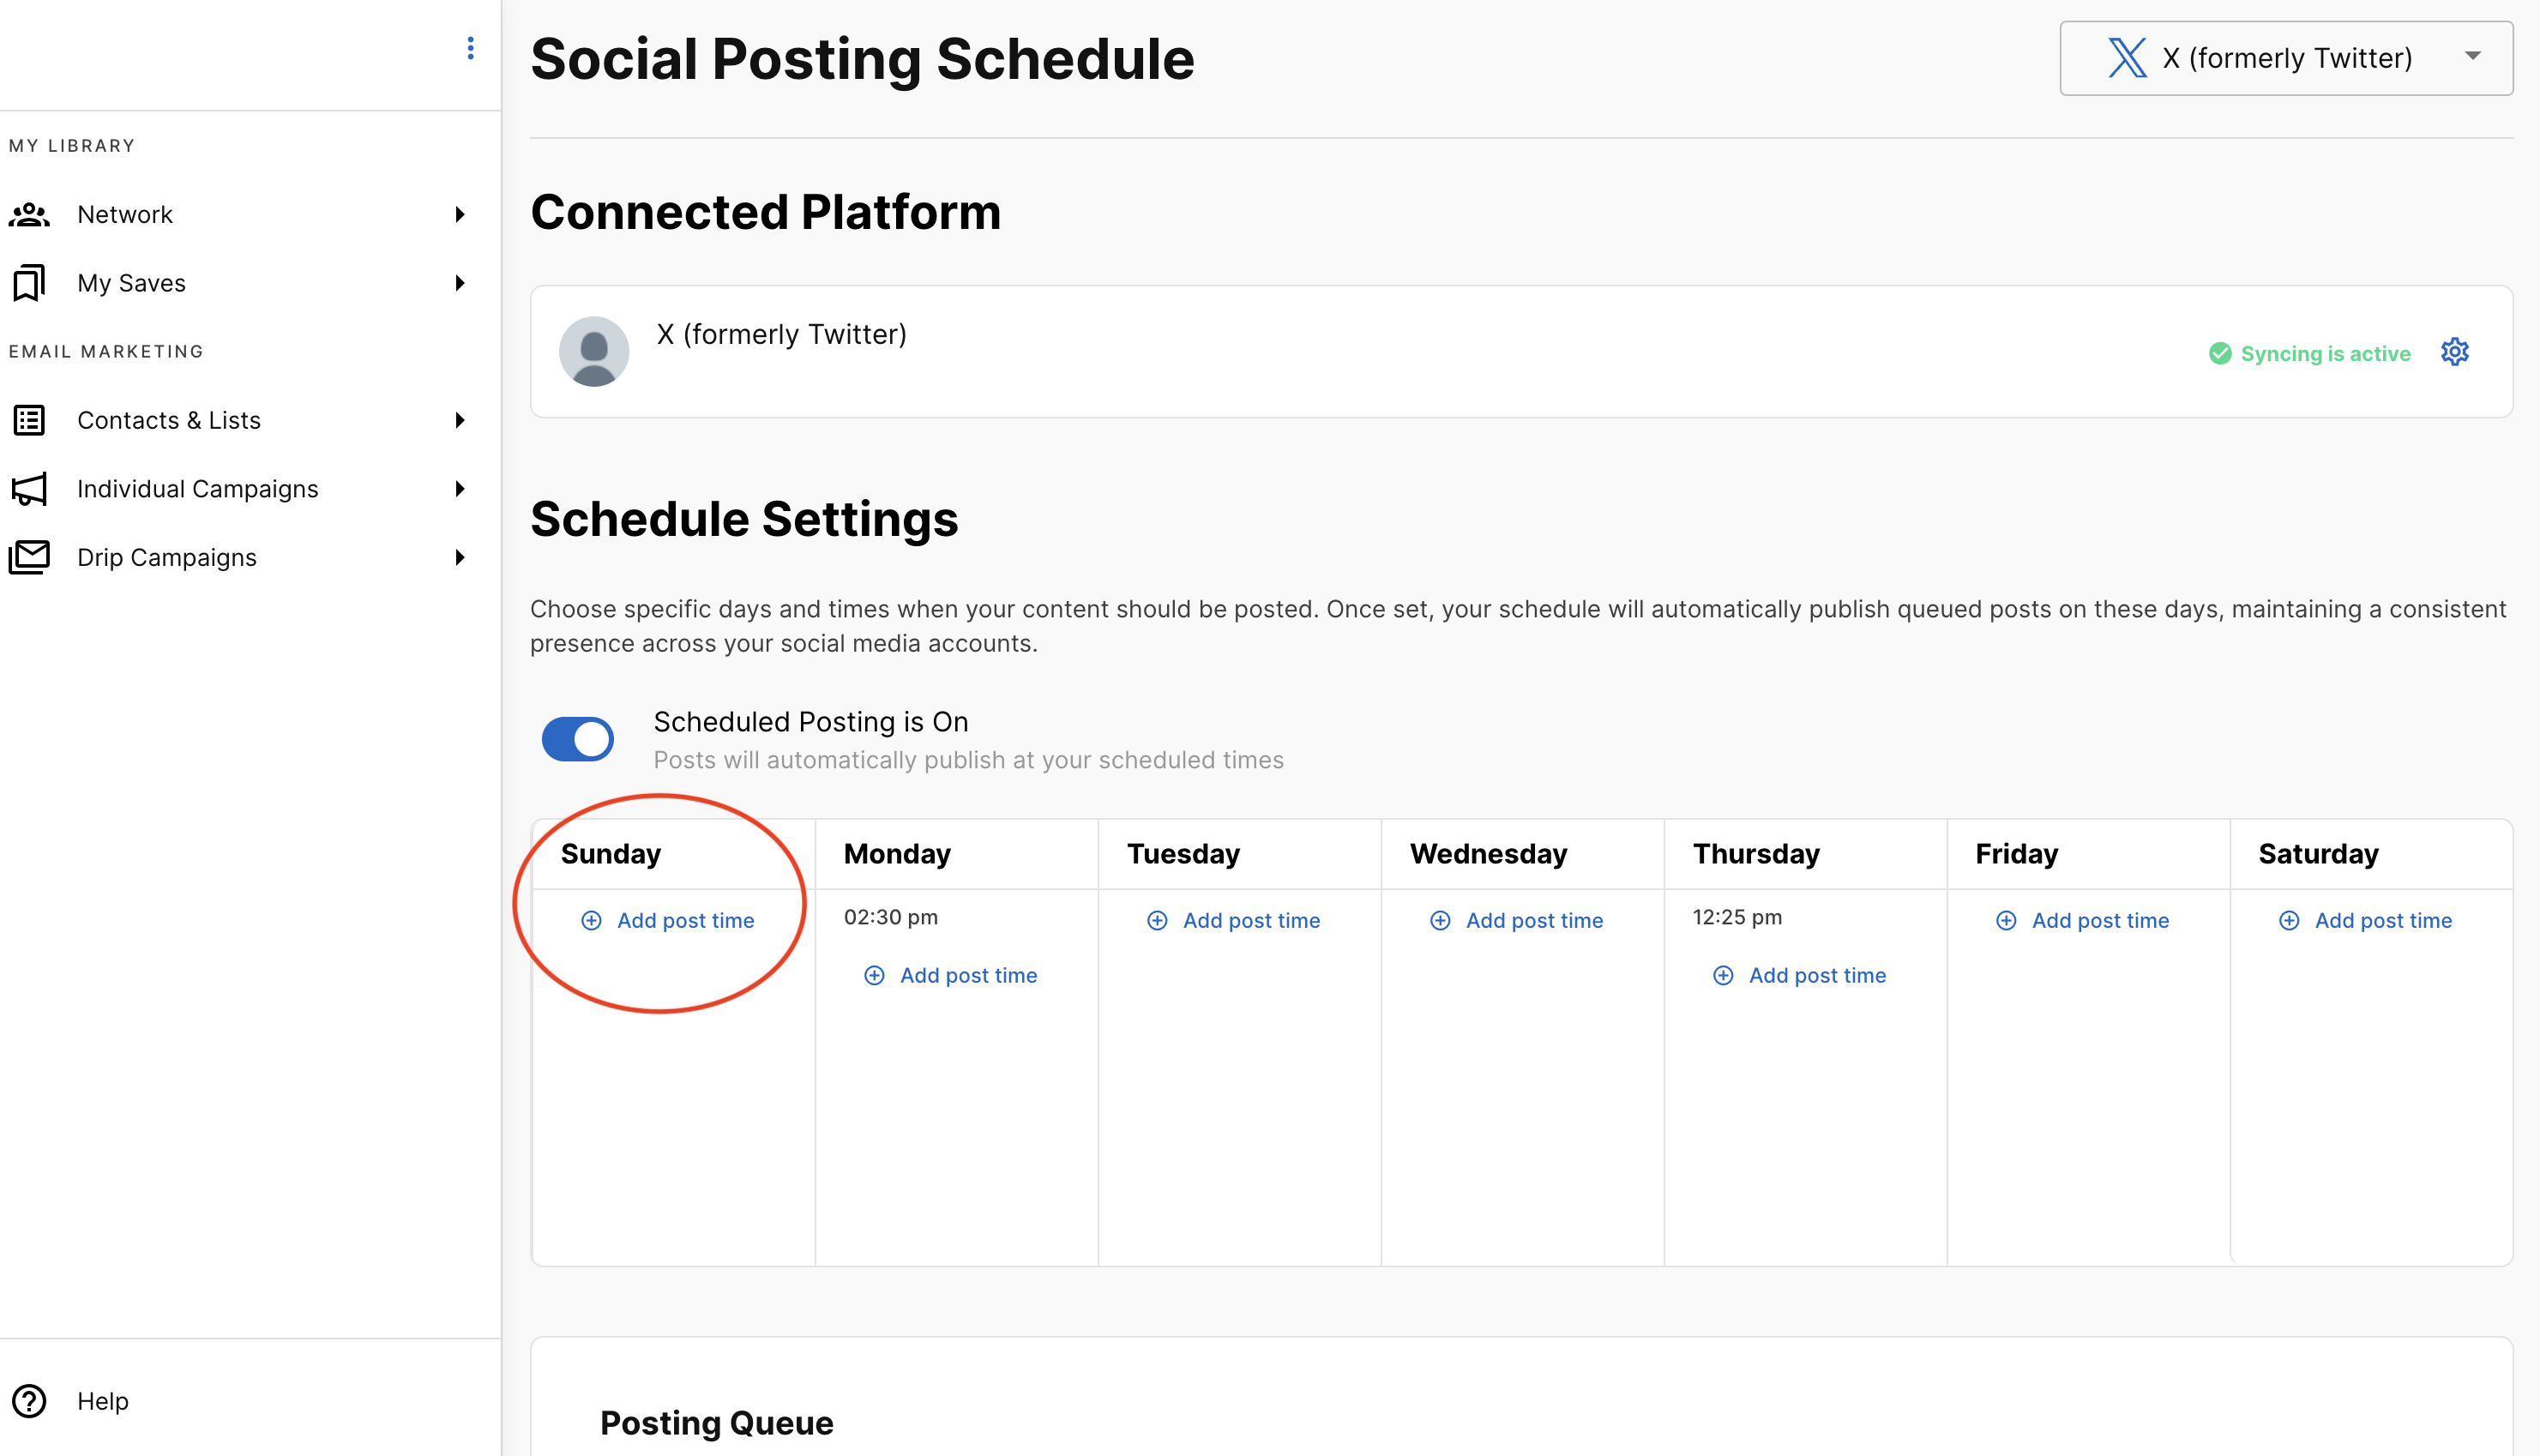Click the X account avatar
The width and height of the screenshot is (2540, 1456).
tap(594, 351)
